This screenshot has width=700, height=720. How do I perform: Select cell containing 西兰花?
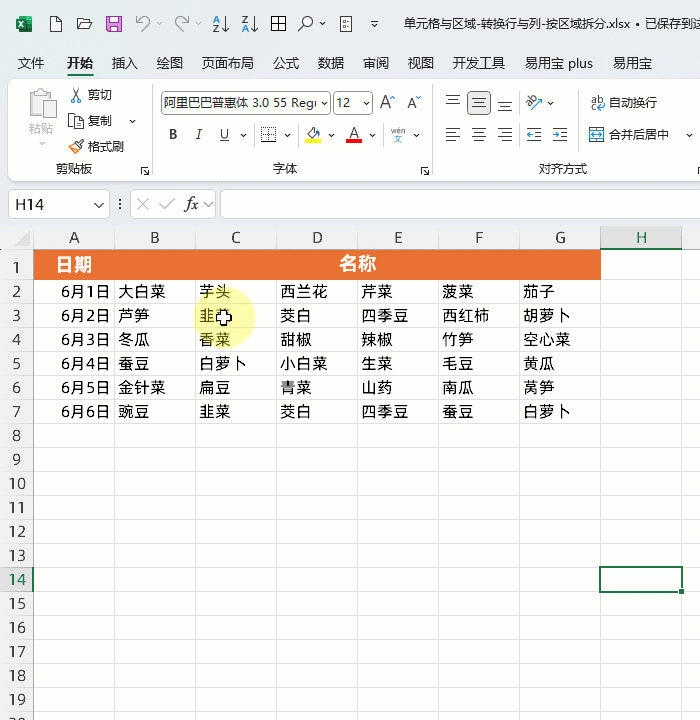point(317,292)
